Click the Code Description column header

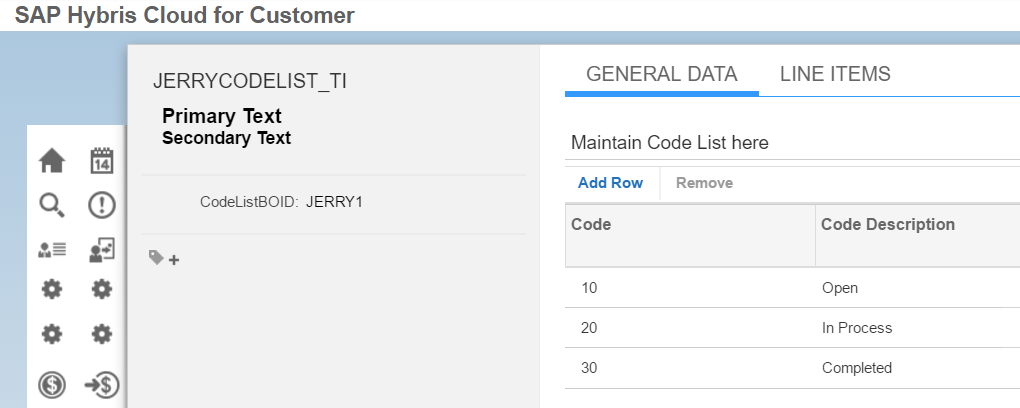tap(917, 236)
